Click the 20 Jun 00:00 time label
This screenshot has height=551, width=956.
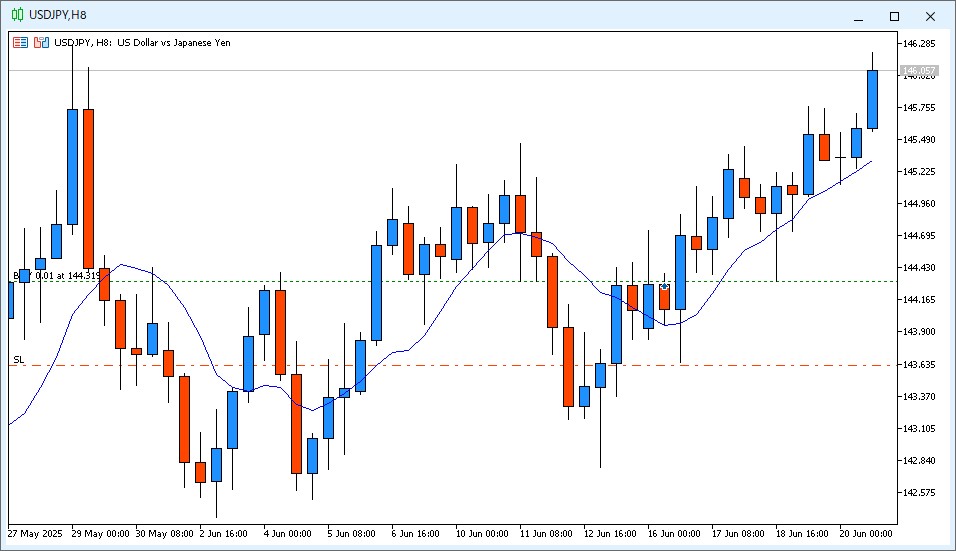(866, 534)
